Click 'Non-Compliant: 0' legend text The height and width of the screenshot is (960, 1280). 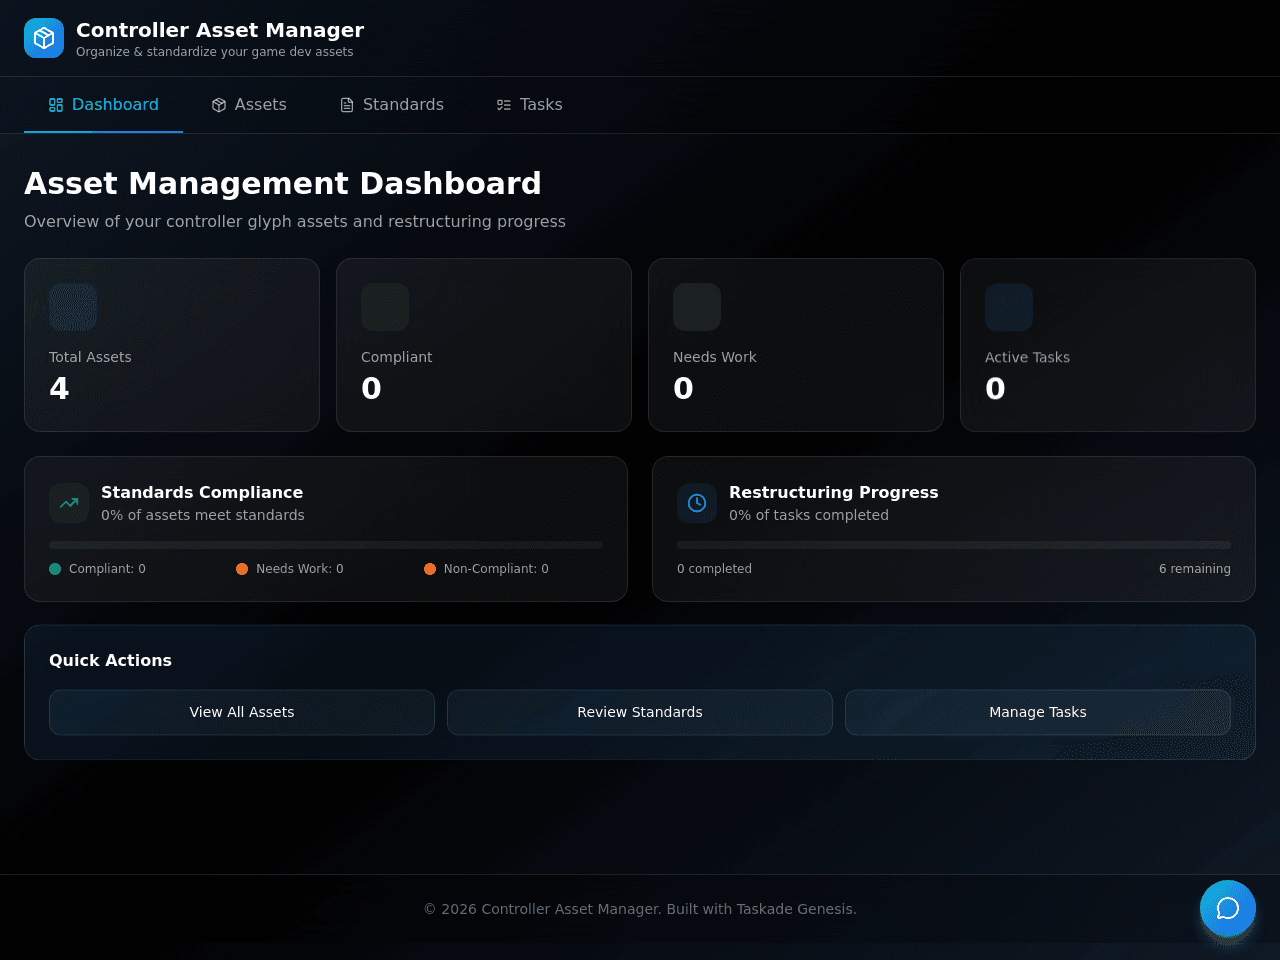[x=496, y=569]
